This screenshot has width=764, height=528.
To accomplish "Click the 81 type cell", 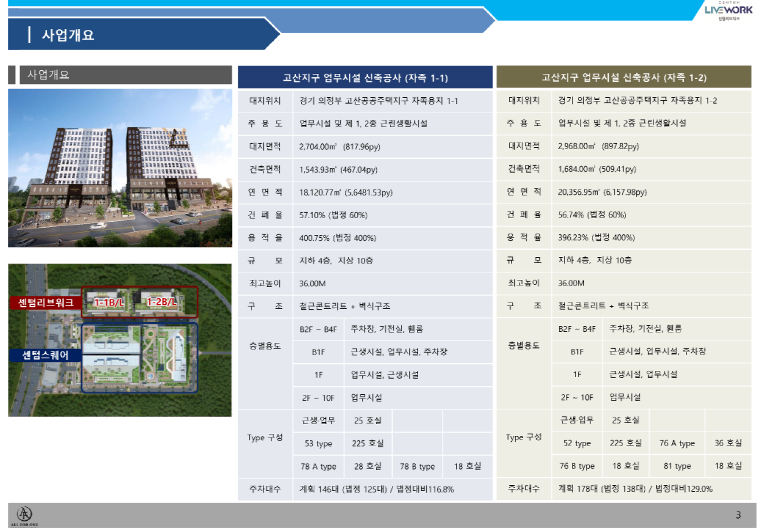I will pos(677,466).
